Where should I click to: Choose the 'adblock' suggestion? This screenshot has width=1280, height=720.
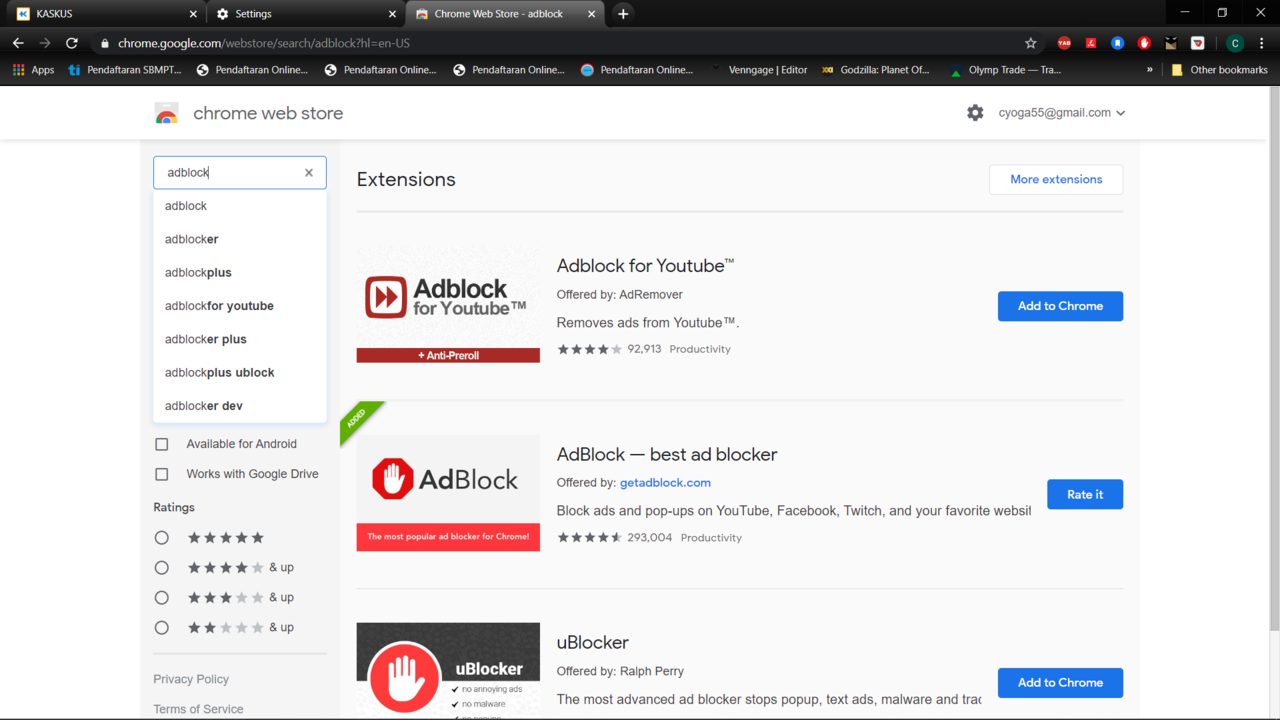point(240,206)
